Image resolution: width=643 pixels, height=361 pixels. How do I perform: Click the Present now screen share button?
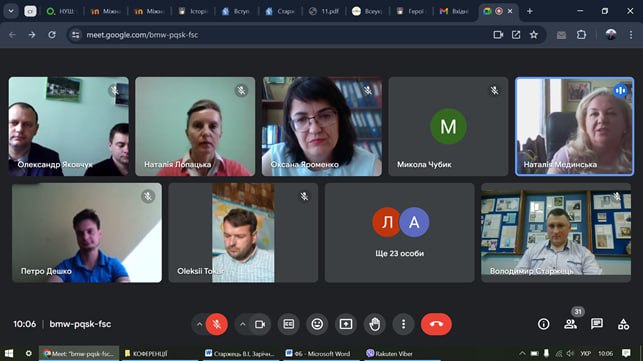coord(346,324)
